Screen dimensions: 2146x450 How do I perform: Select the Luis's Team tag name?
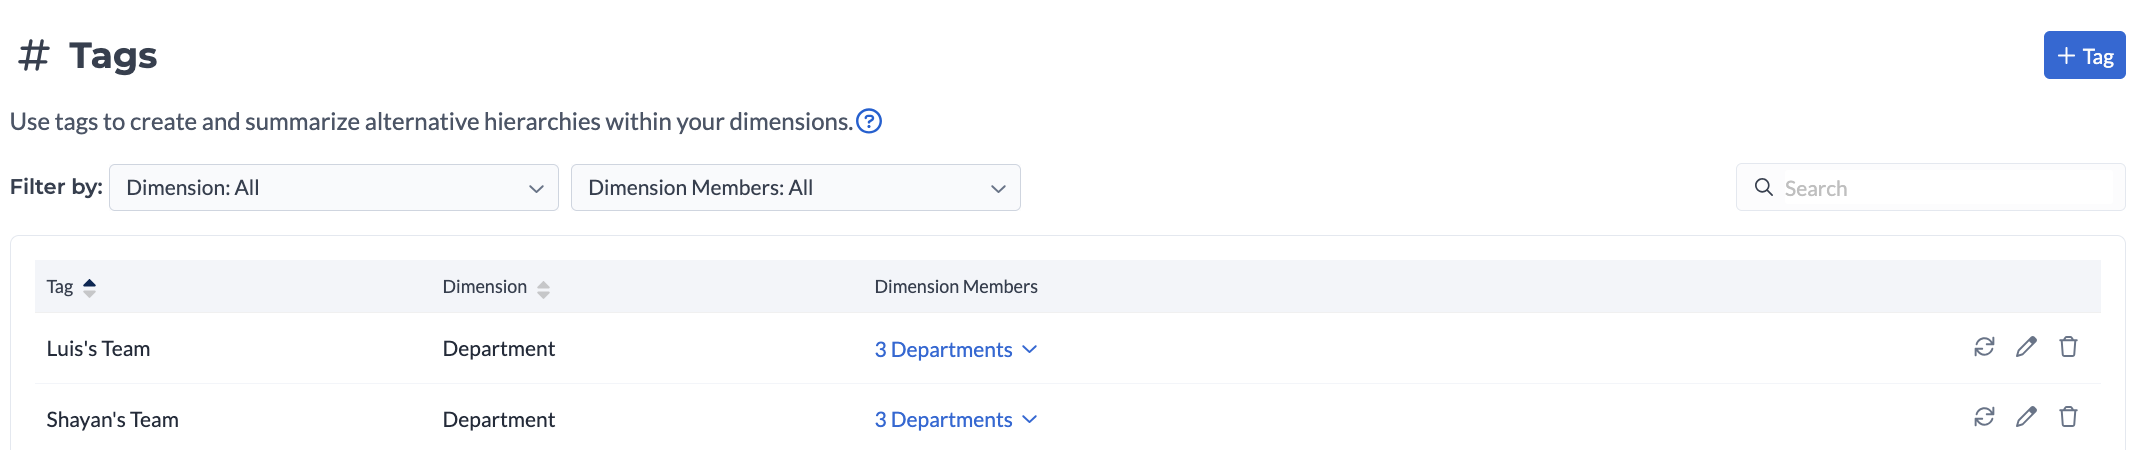tap(98, 349)
